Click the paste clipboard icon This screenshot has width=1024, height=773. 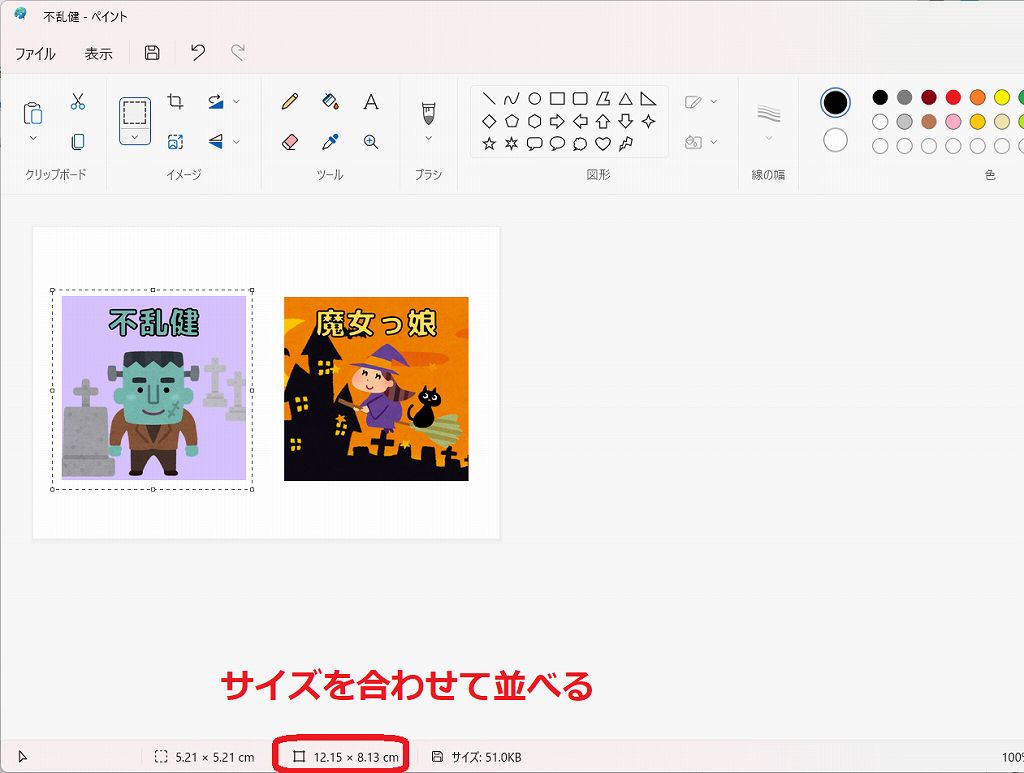(x=33, y=113)
